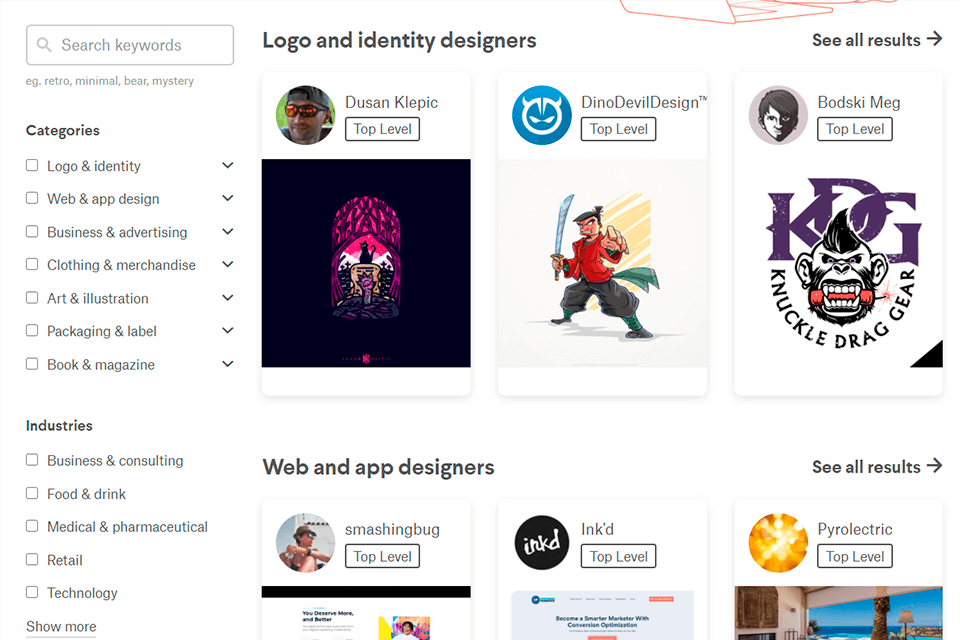The height and width of the screenshot is (640, 960).
Task: Expand Book & magazine chevron
Action: coord(228,364)
